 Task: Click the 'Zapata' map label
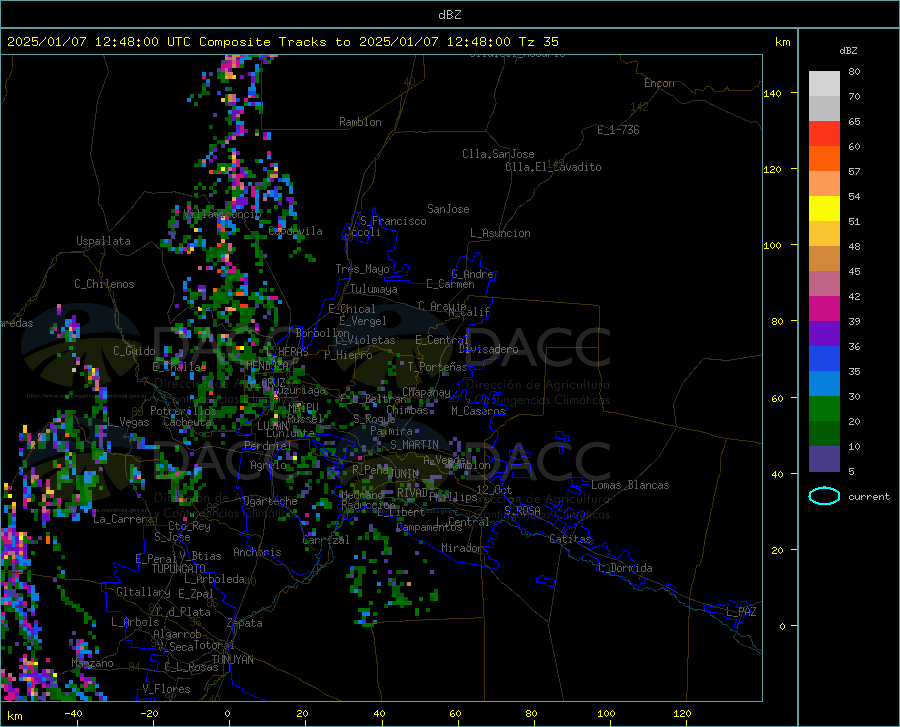click(x=245, y=623)
